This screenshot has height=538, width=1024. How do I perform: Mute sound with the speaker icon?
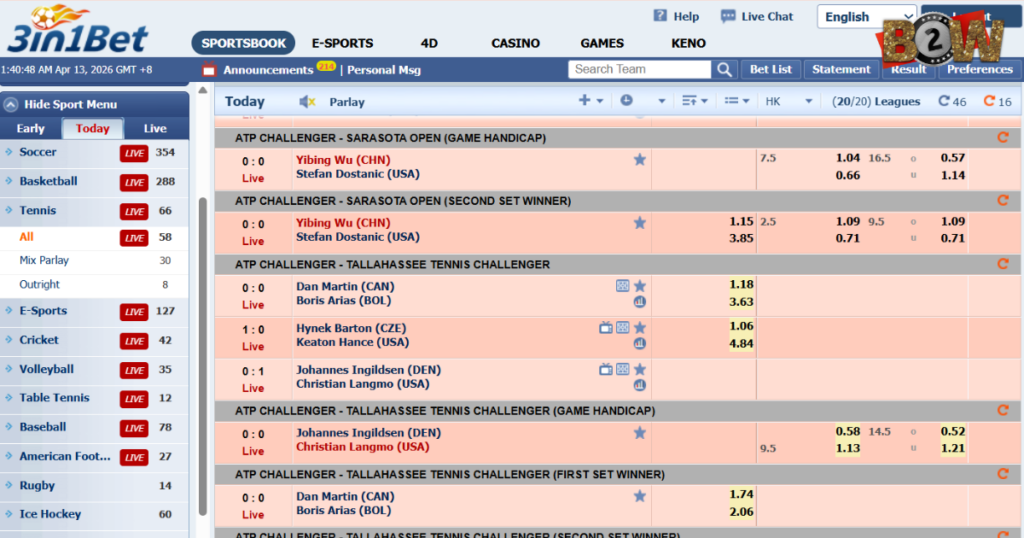point(307,101)
